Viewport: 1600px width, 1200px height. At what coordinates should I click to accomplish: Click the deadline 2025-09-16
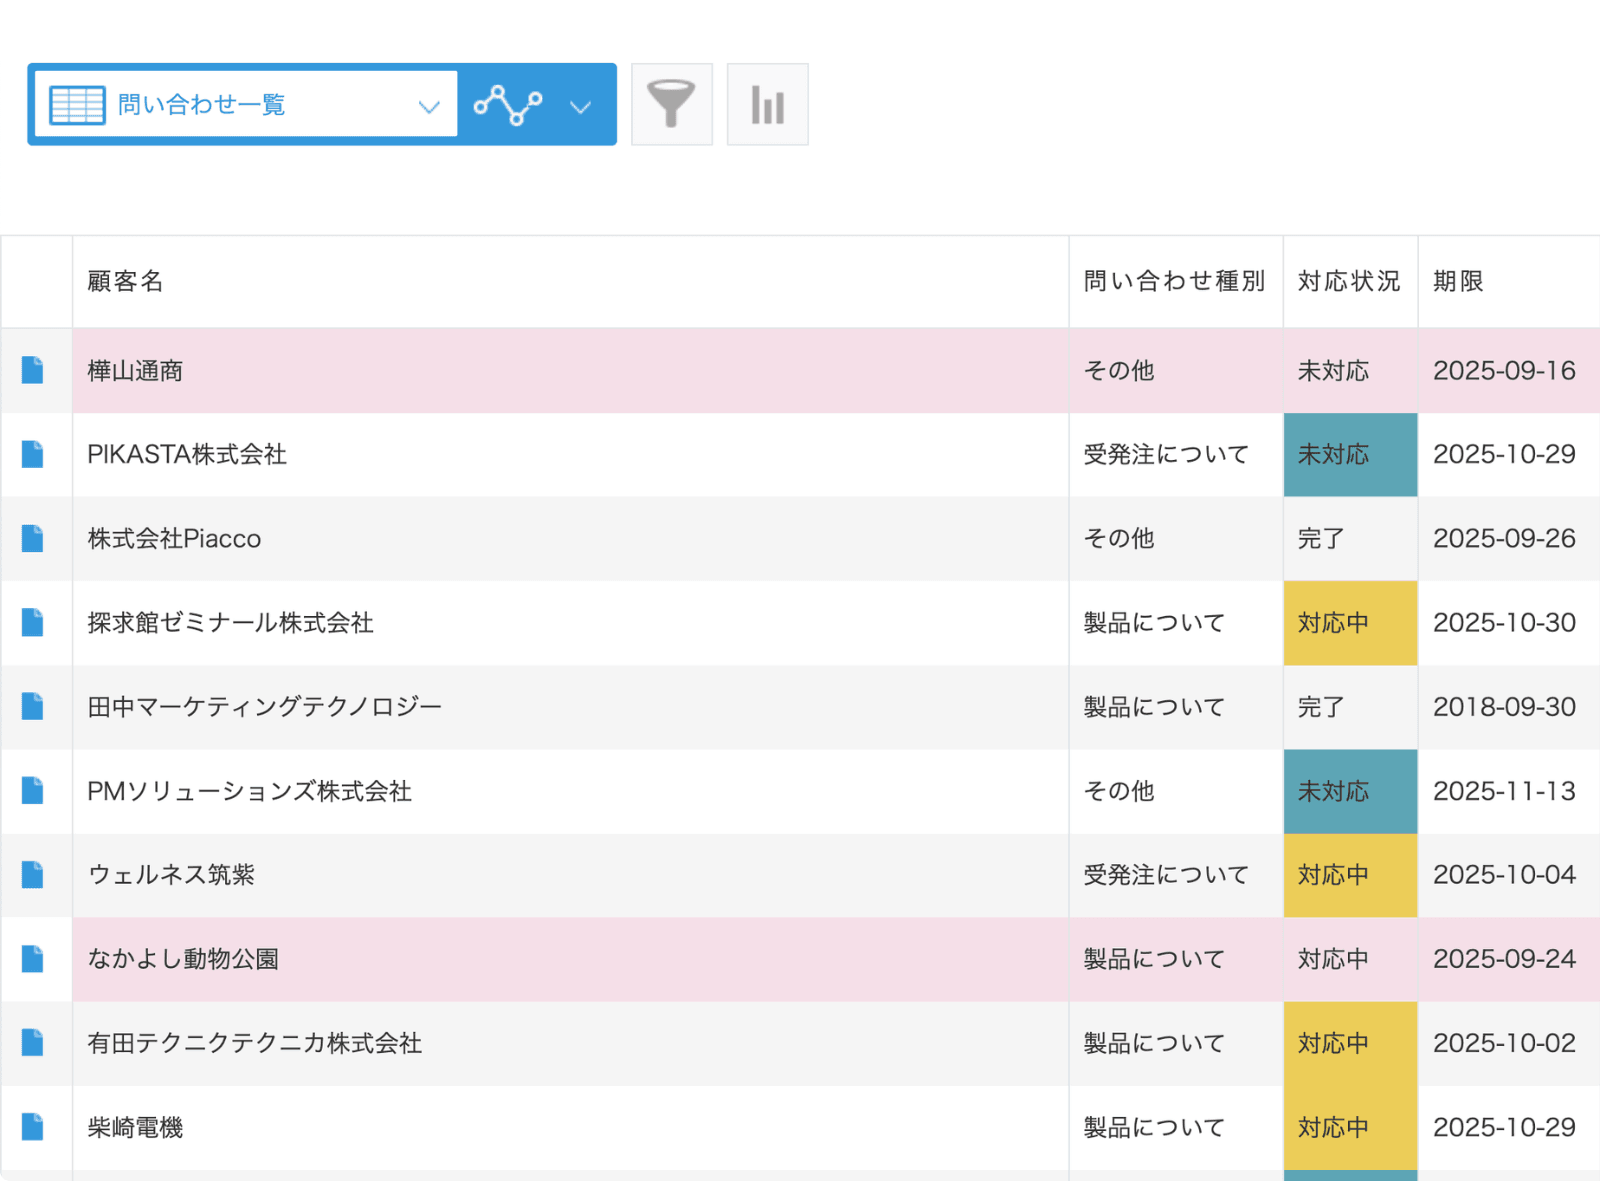tap(1504, 371)
